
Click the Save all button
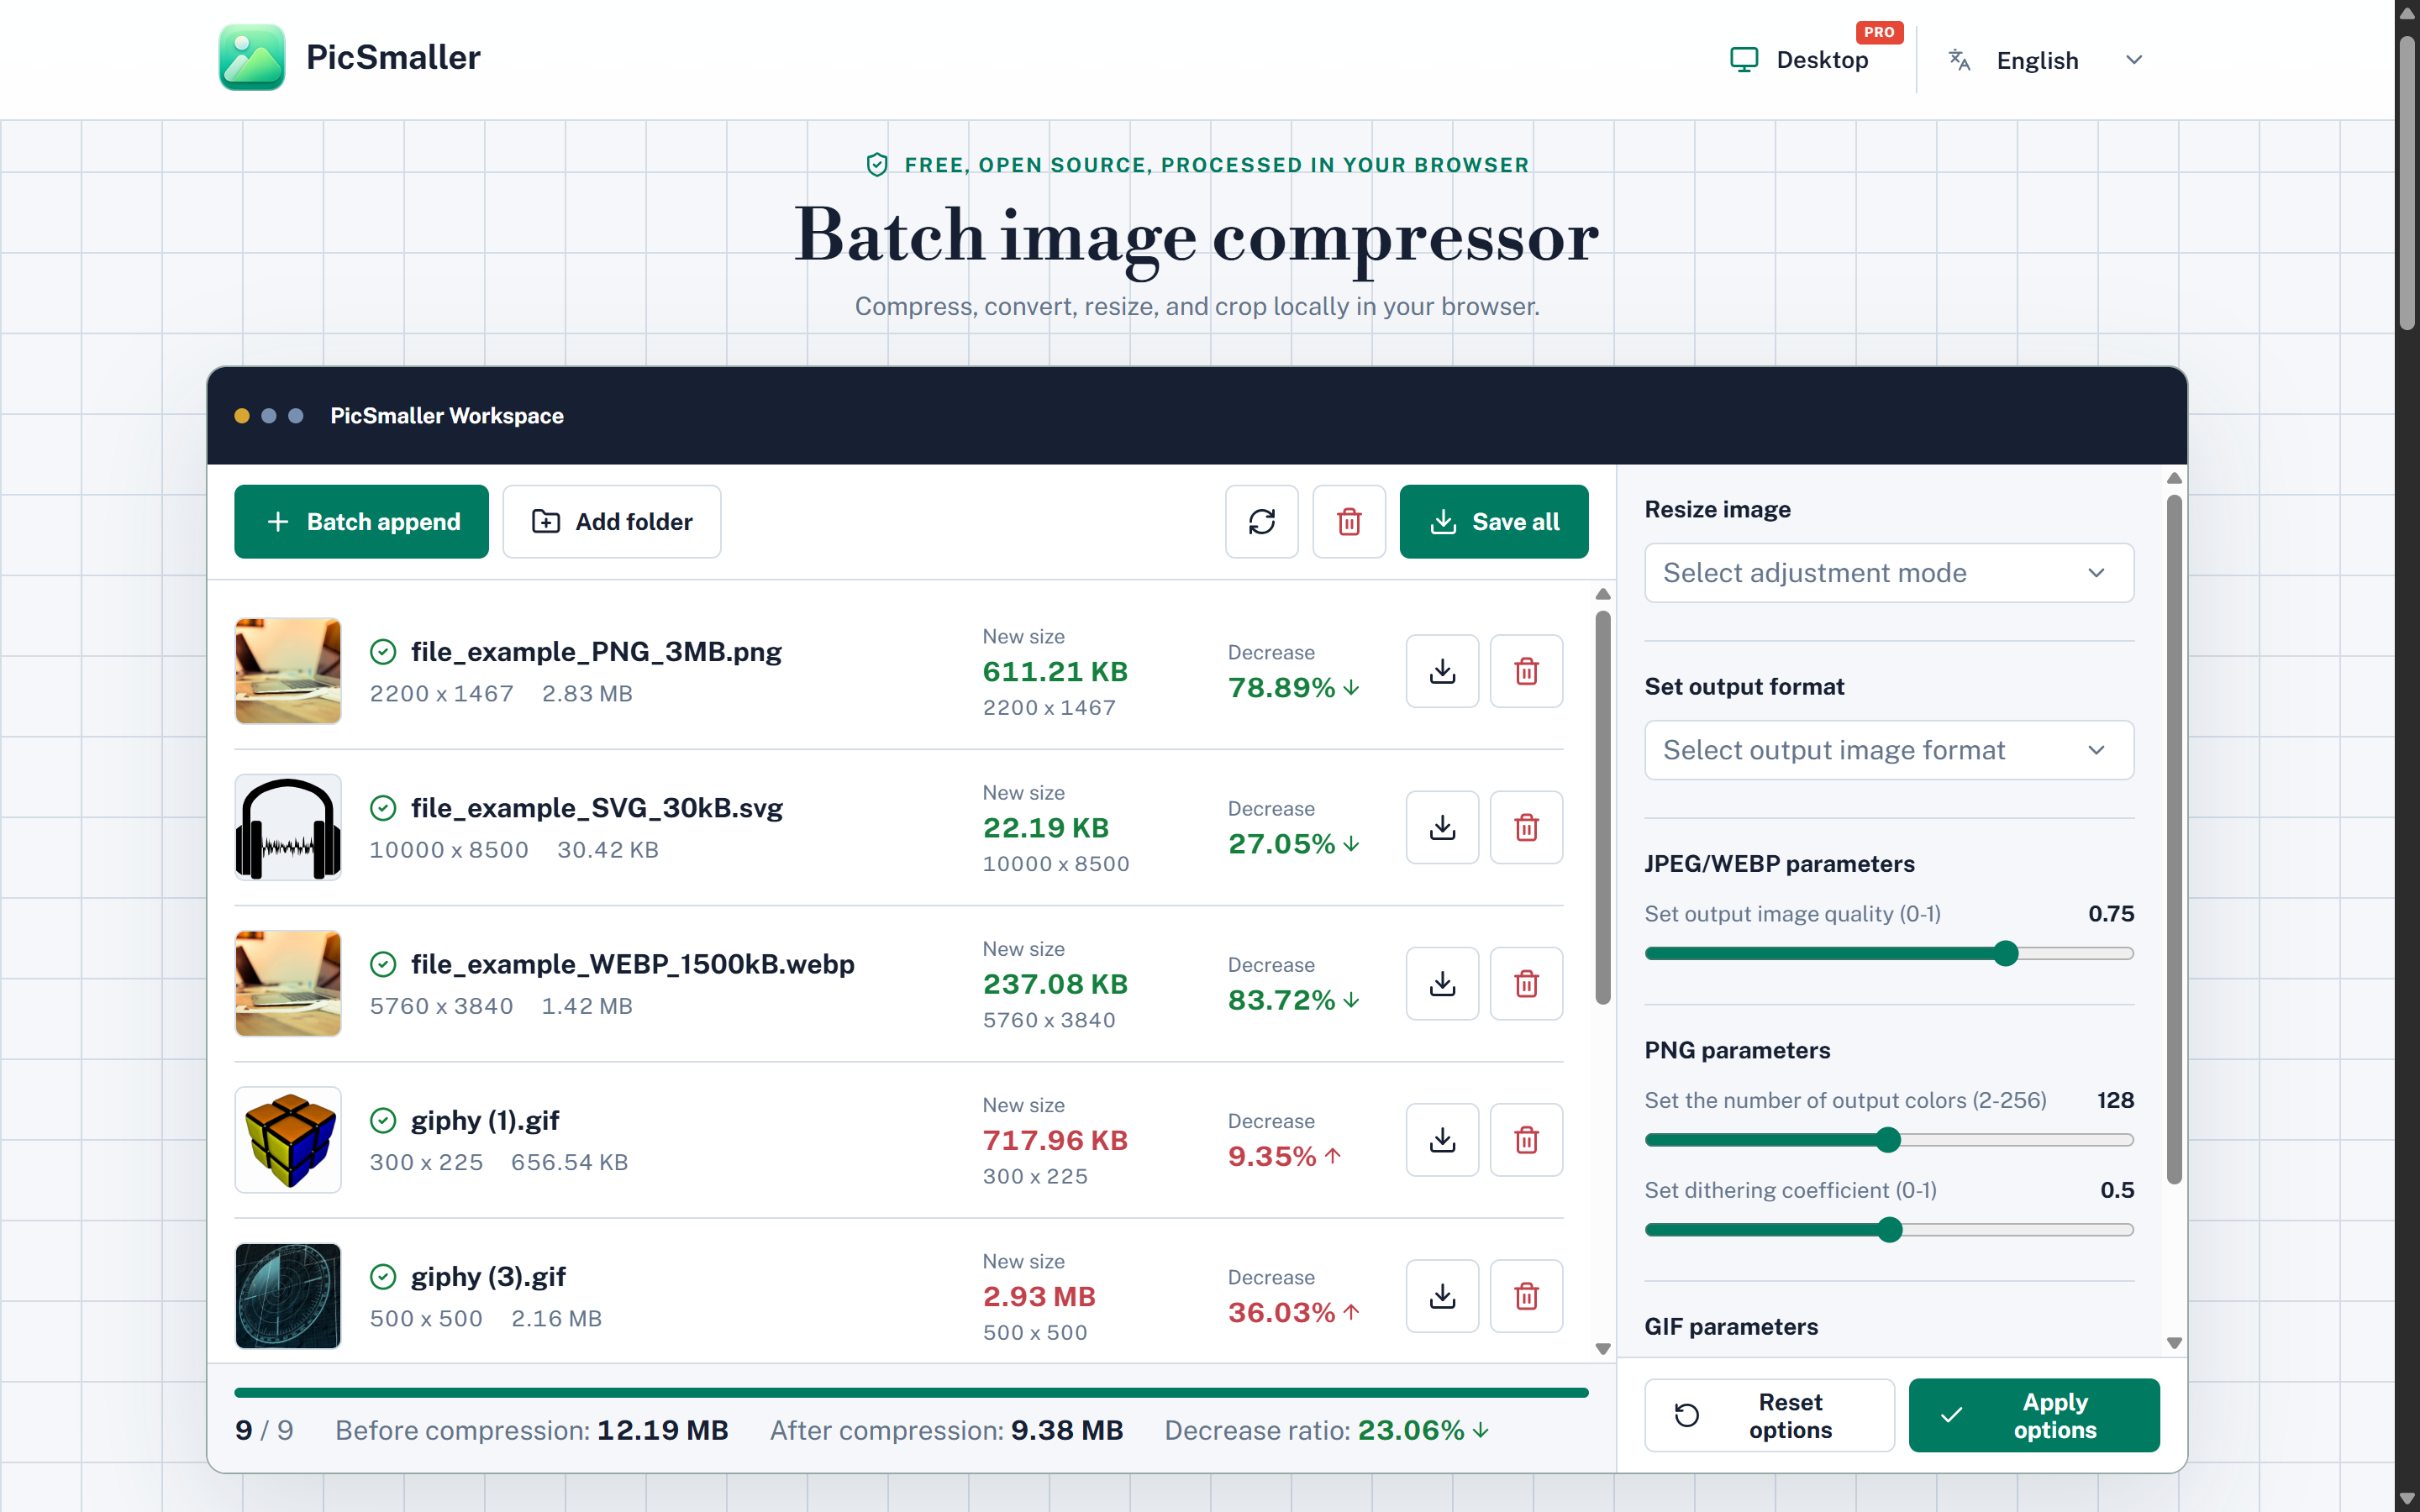(x=1494, y=521)
